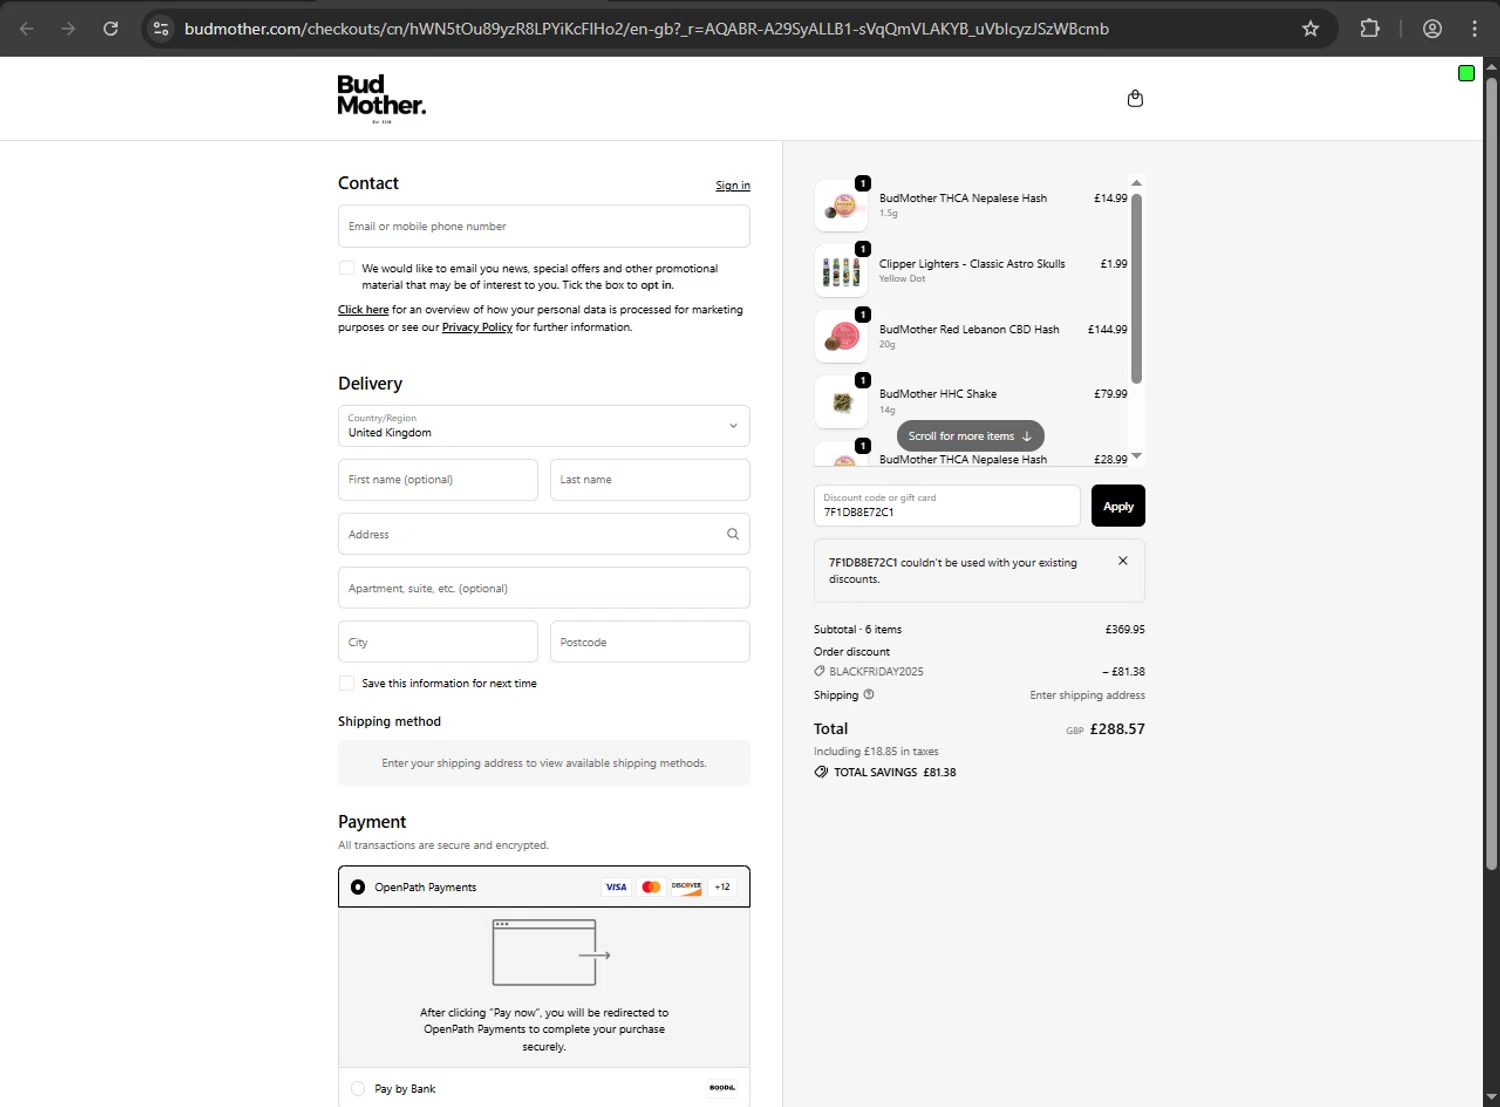1500x1107 pixels.
Task: Click Scroll for more items pill
Action: [970, 436]
